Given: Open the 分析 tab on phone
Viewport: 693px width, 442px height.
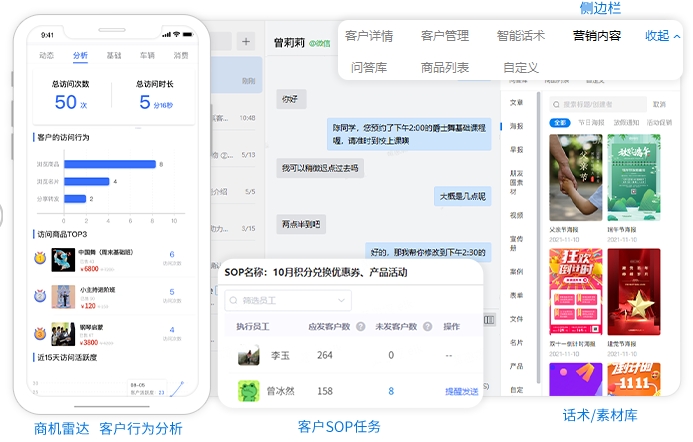Looking at the screenshot, I should click(80, 56).
